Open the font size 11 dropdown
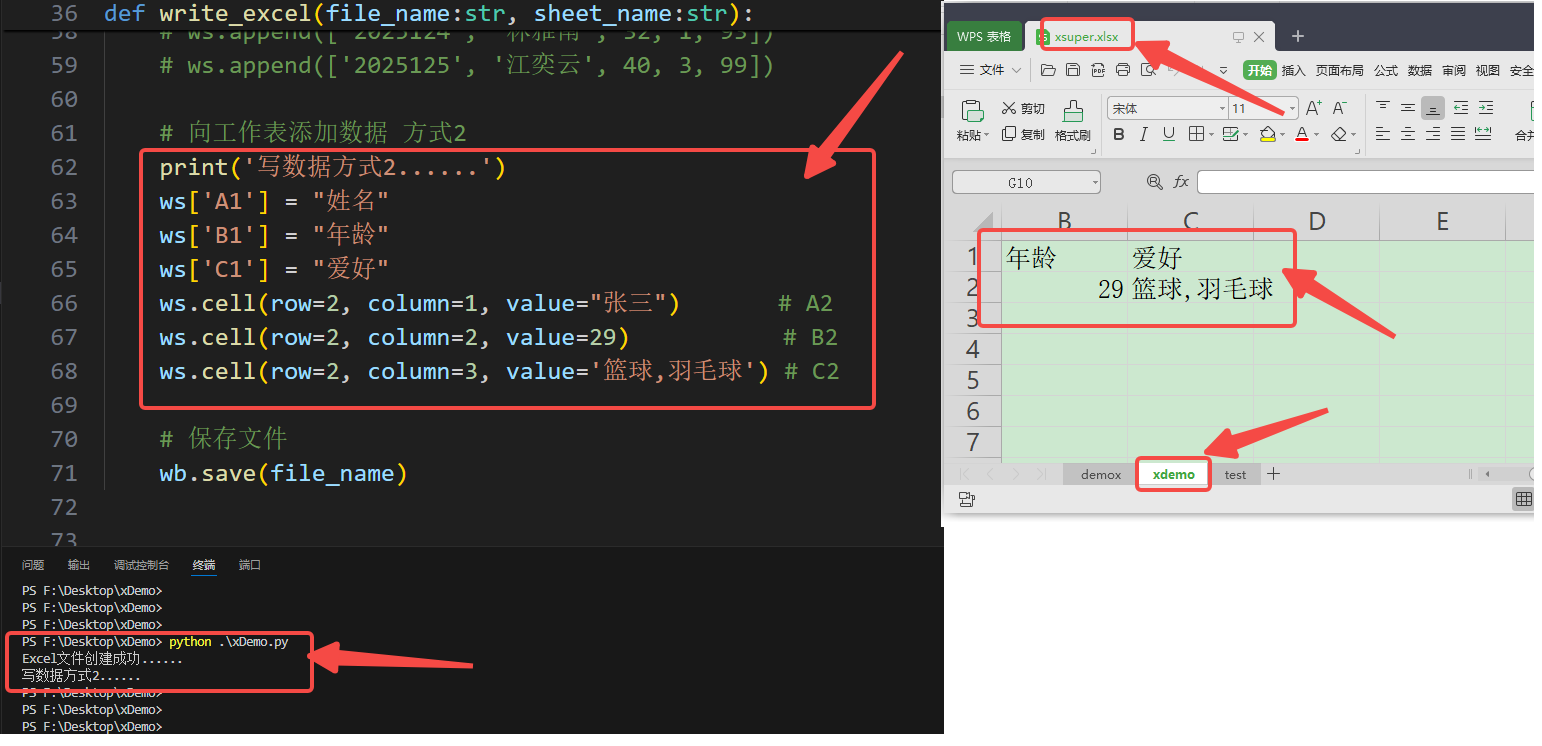Image resolution: width=1542 pixels, height=746 pixels. point(1292,108)
